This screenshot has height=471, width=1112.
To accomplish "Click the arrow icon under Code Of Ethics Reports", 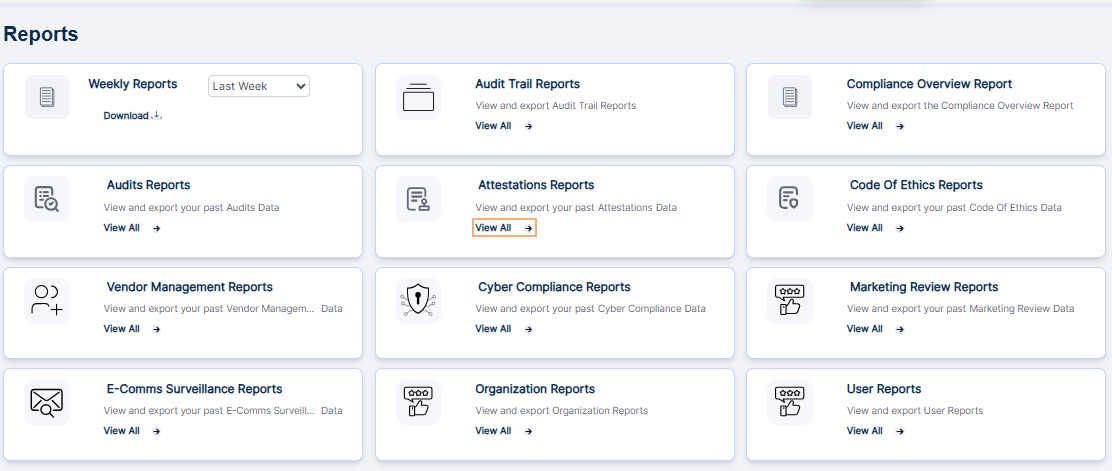I will pyautogui.click(x=900, y=228).
